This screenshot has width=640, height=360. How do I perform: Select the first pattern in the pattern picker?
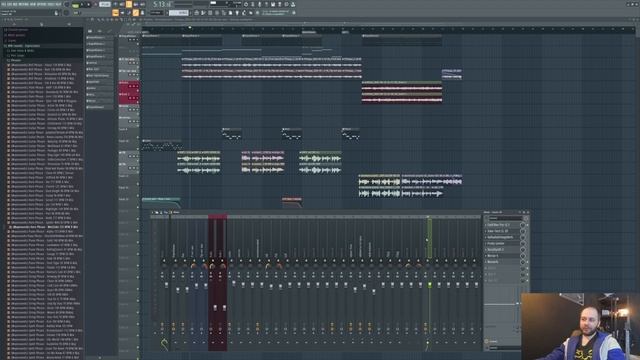[99, 38]
